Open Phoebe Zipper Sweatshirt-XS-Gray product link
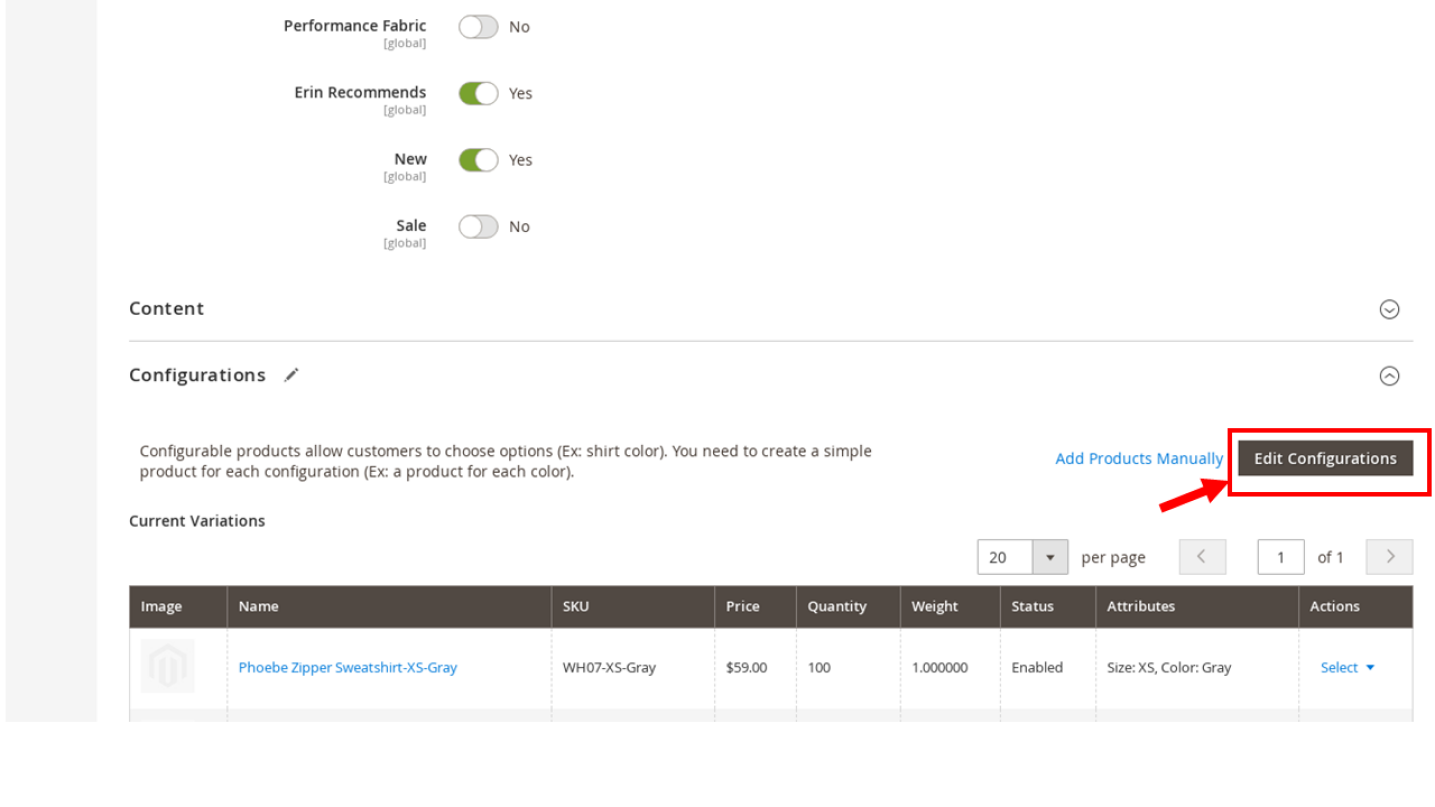Viewport: 1435px width, 807px height. (x=347, y=667)
